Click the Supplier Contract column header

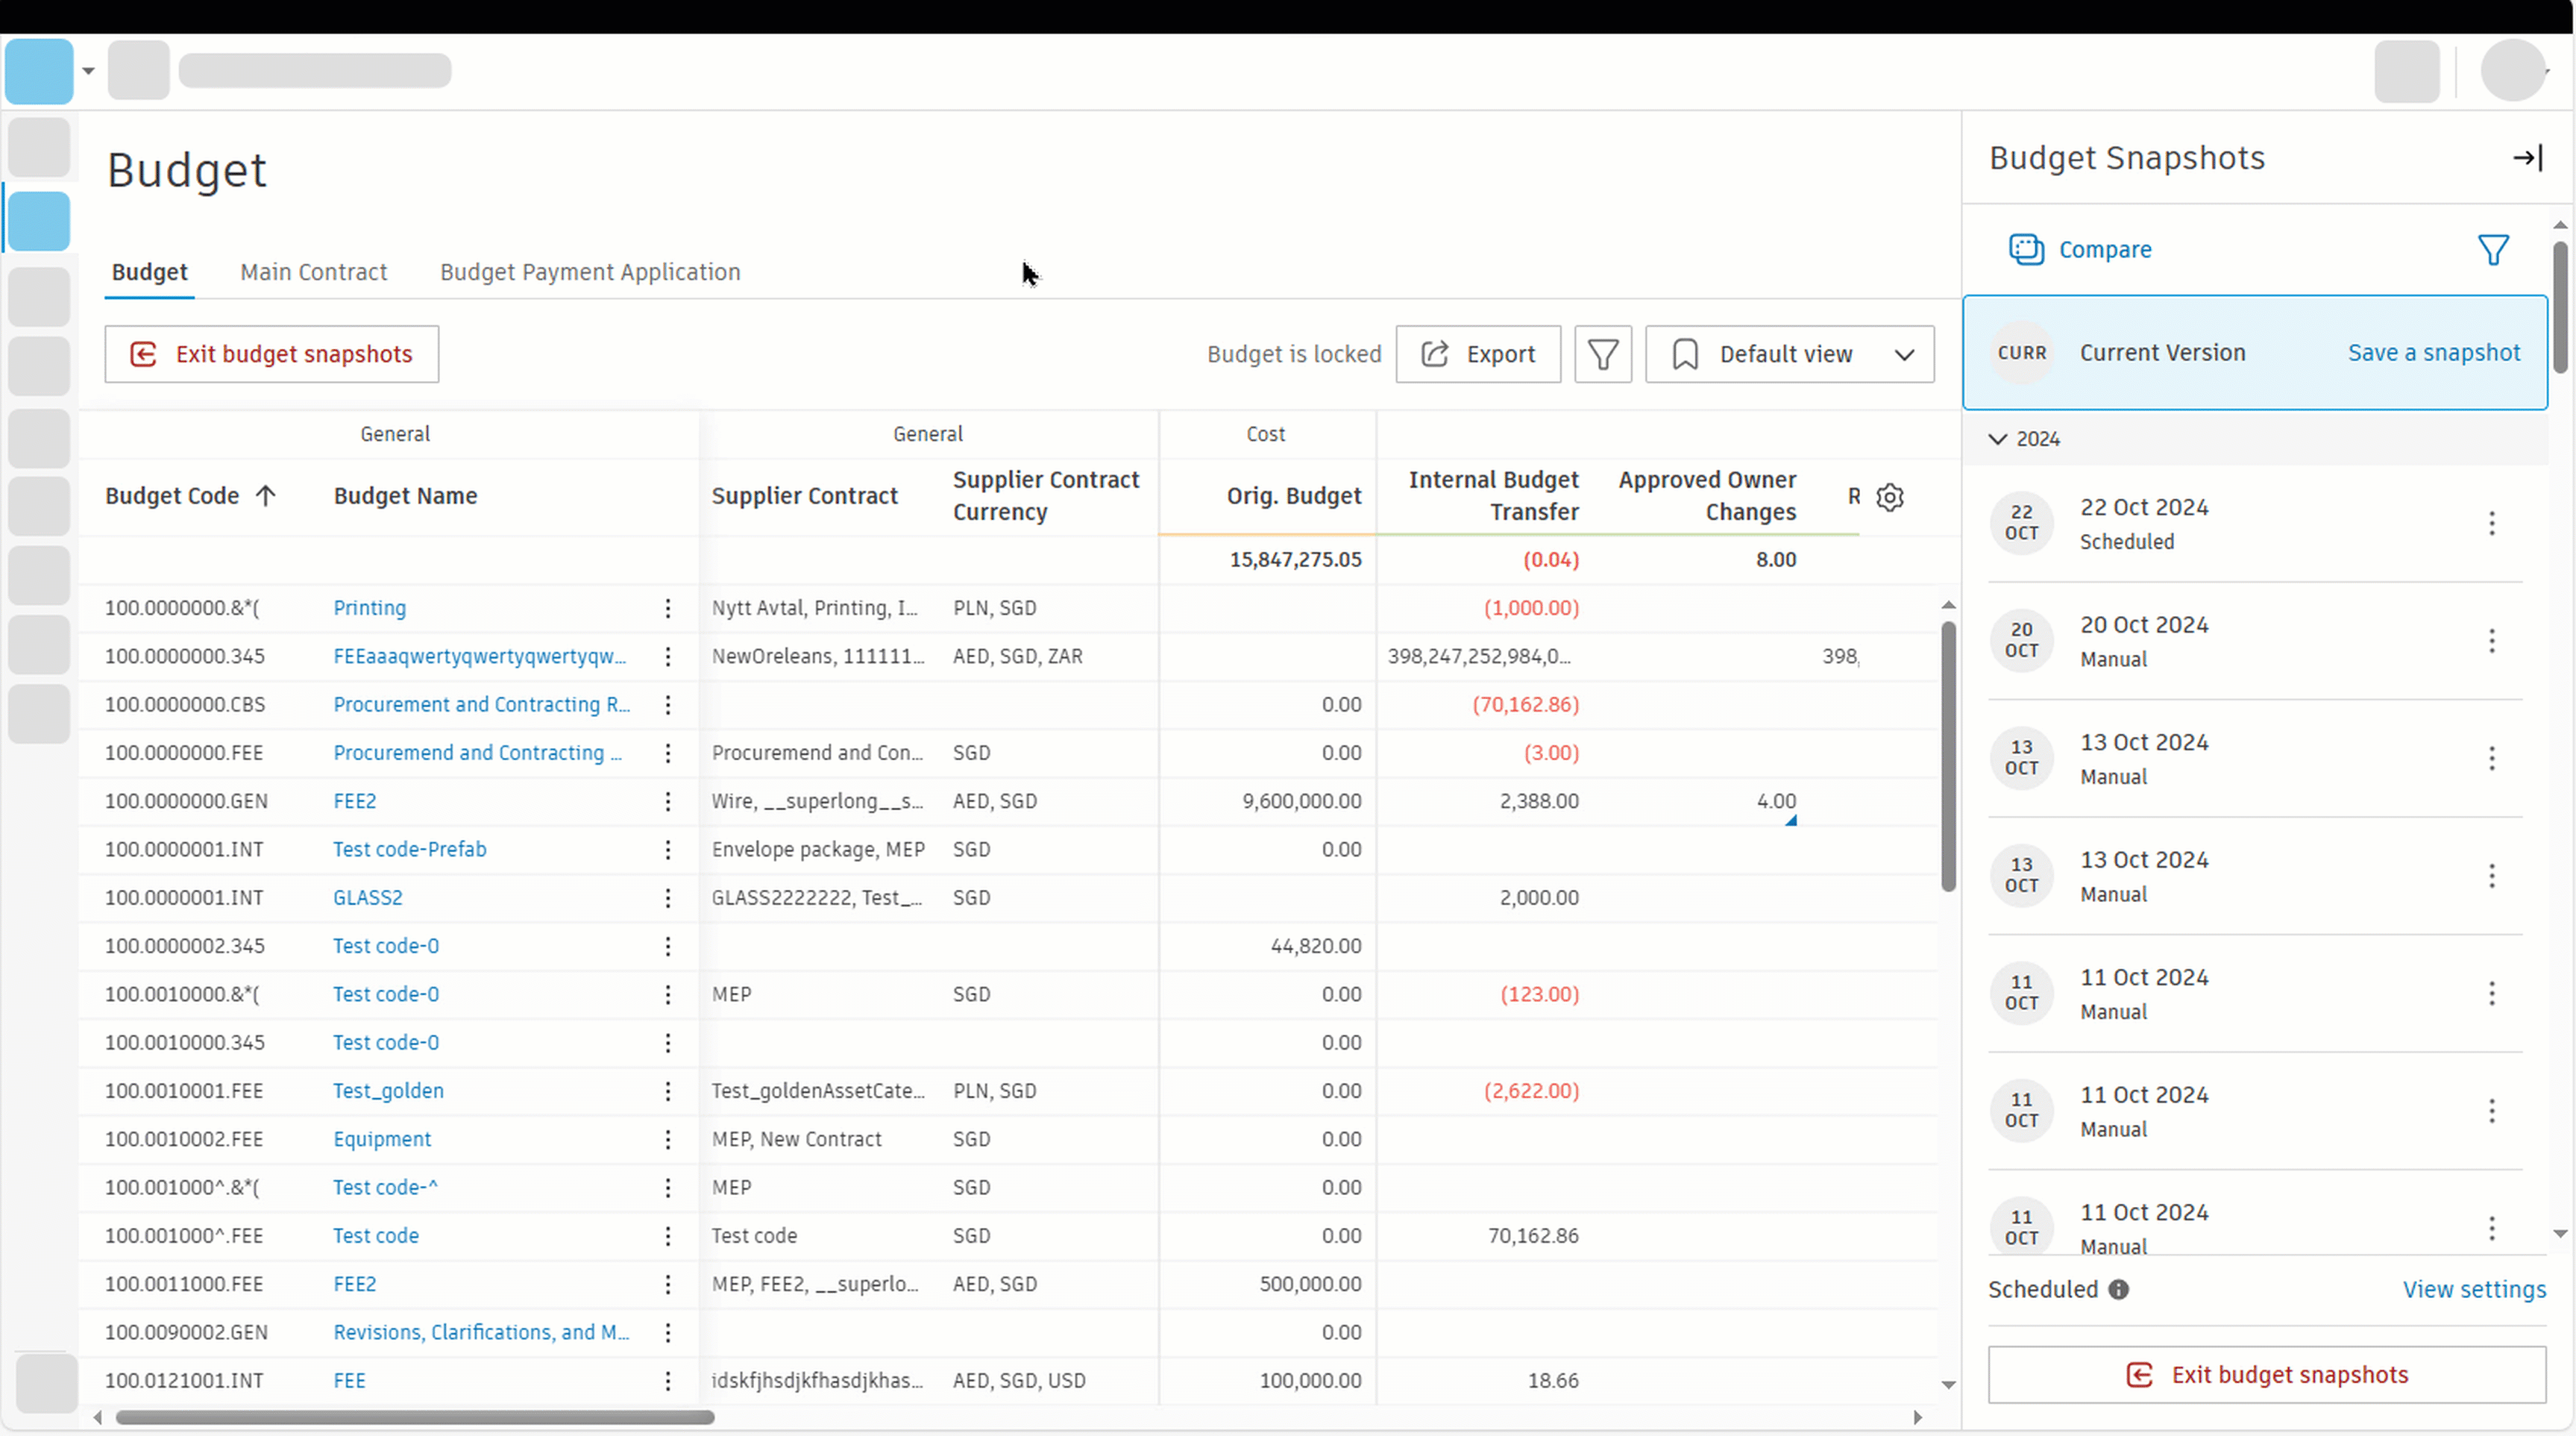click(805, 496)
